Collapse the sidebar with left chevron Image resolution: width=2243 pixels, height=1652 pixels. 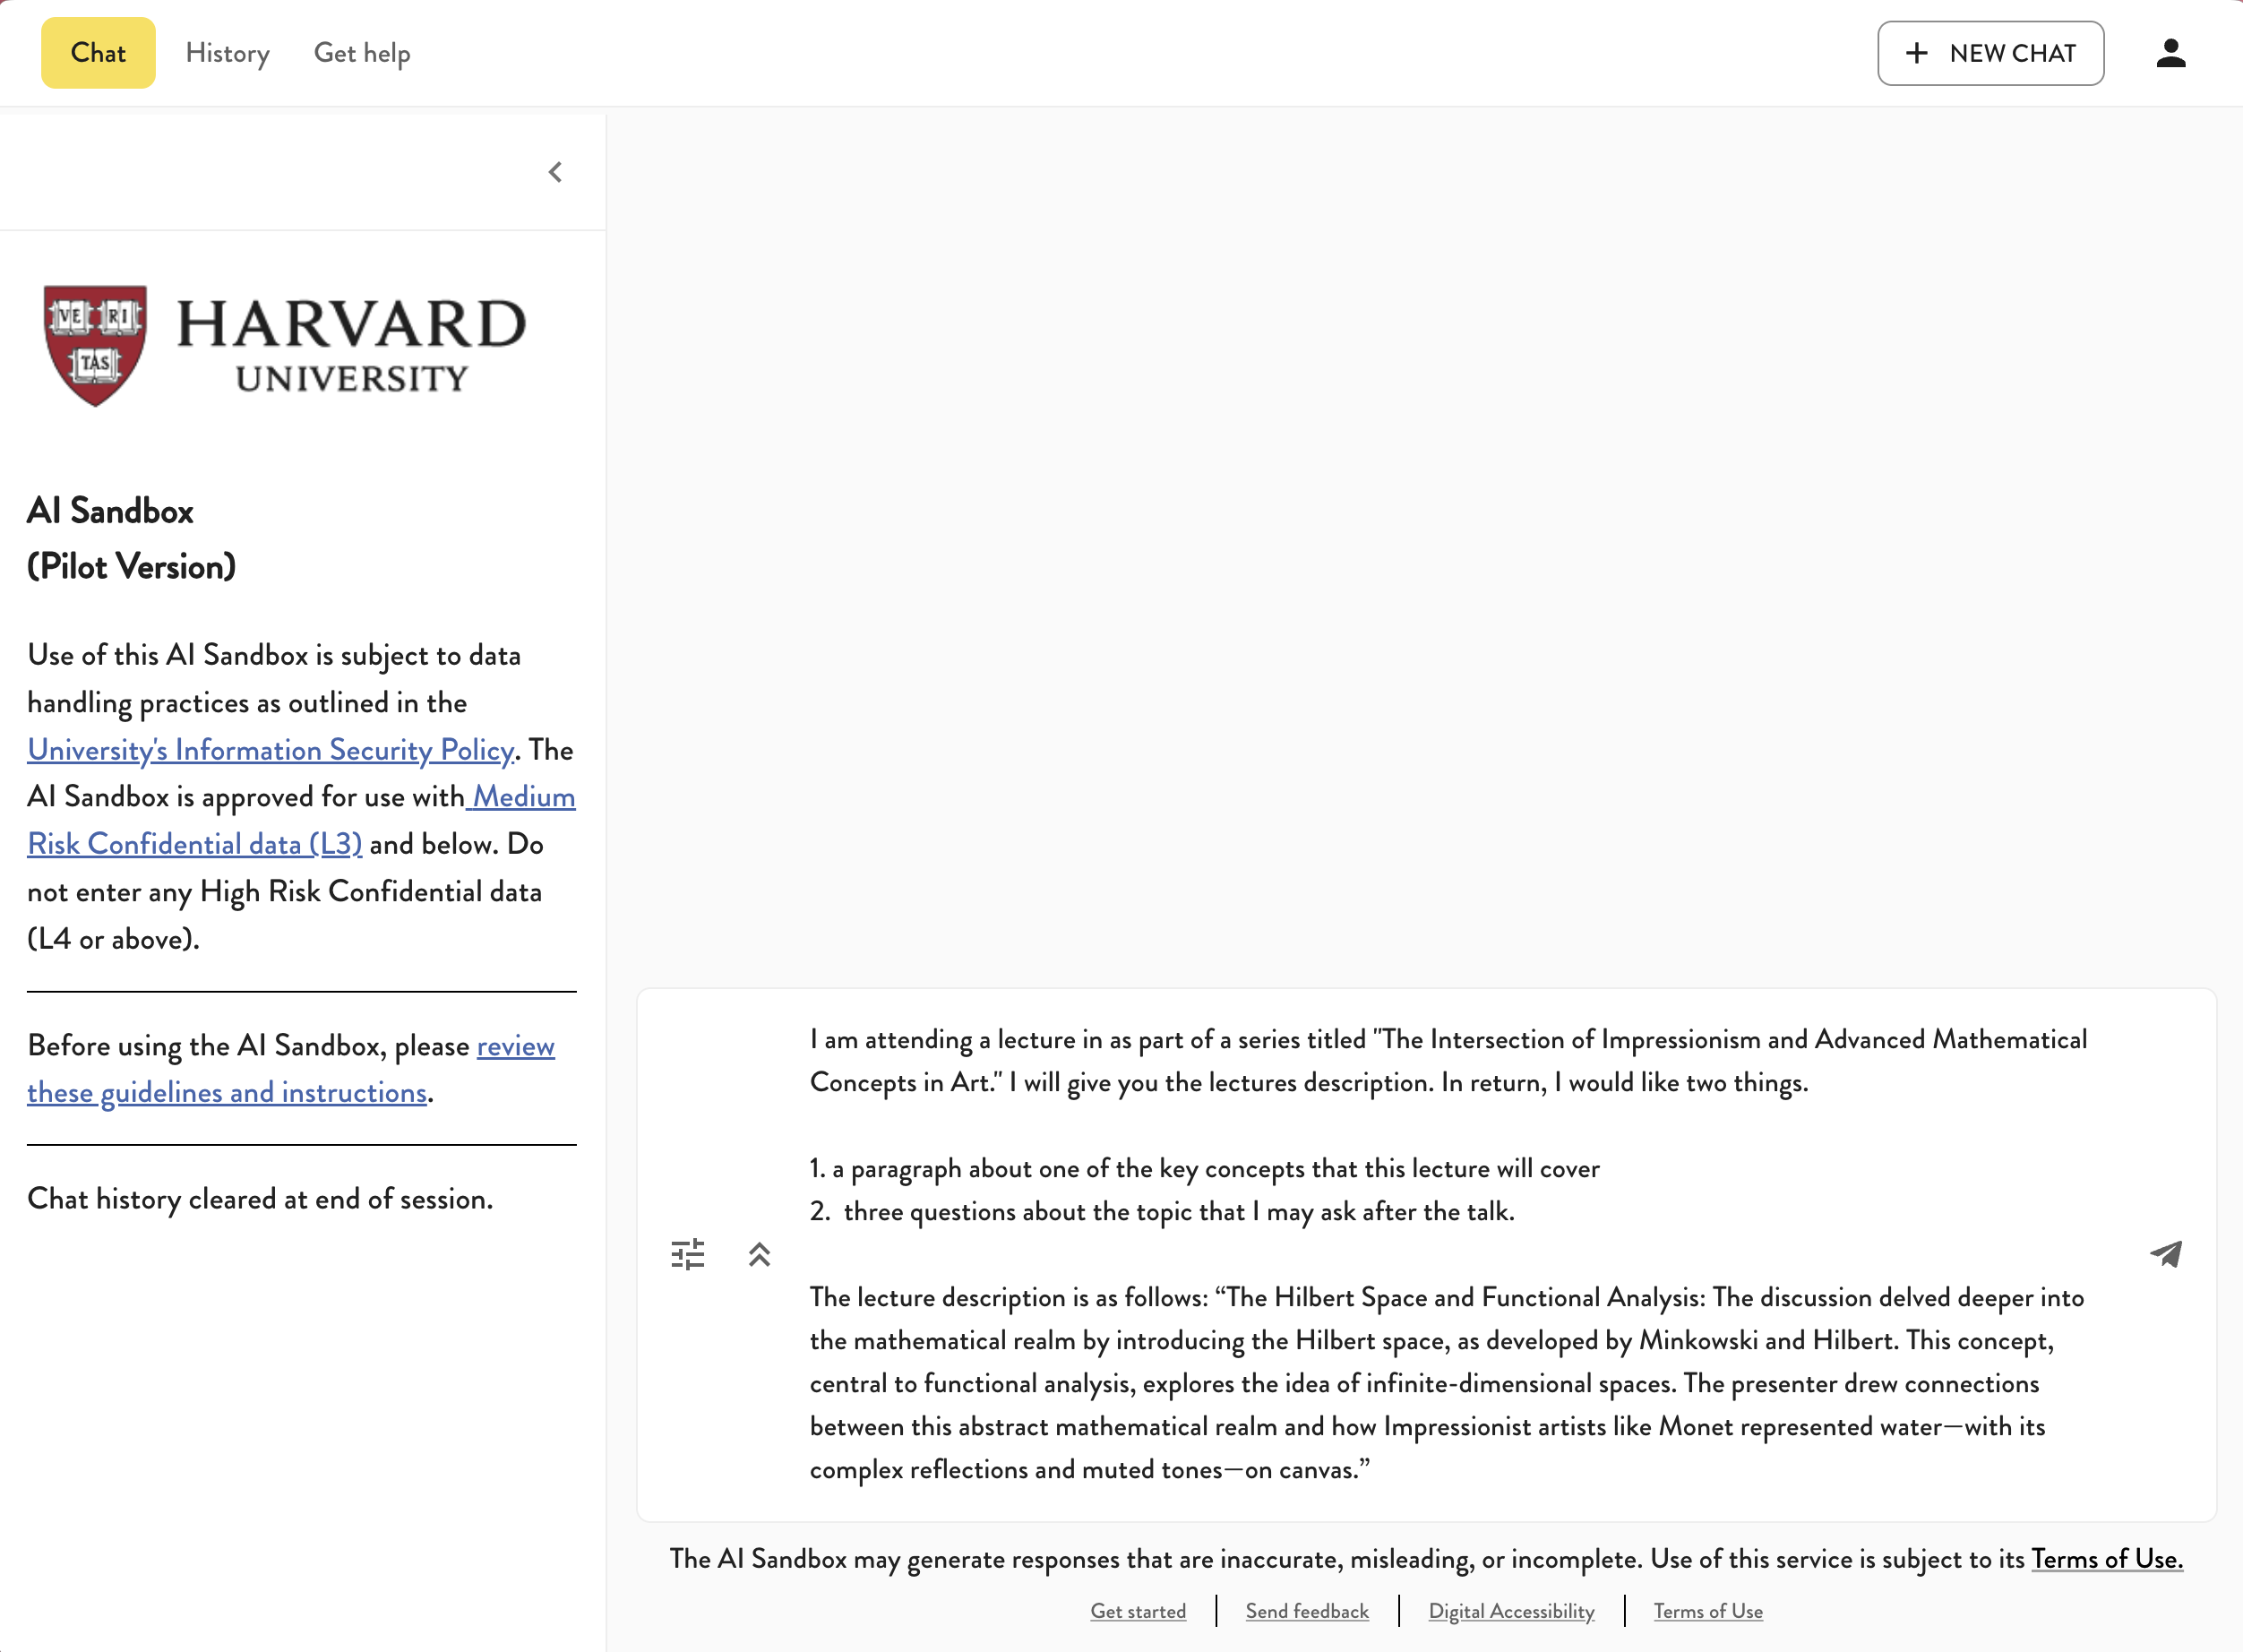pos(556,172)
